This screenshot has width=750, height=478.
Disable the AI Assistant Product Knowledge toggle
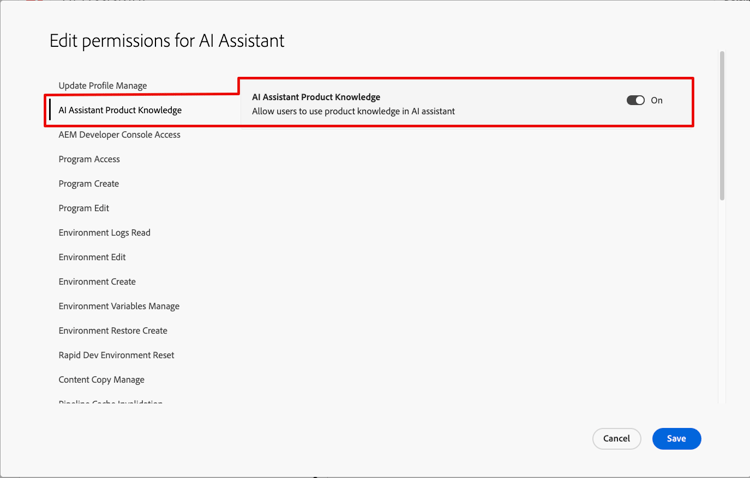pos(635,100)
